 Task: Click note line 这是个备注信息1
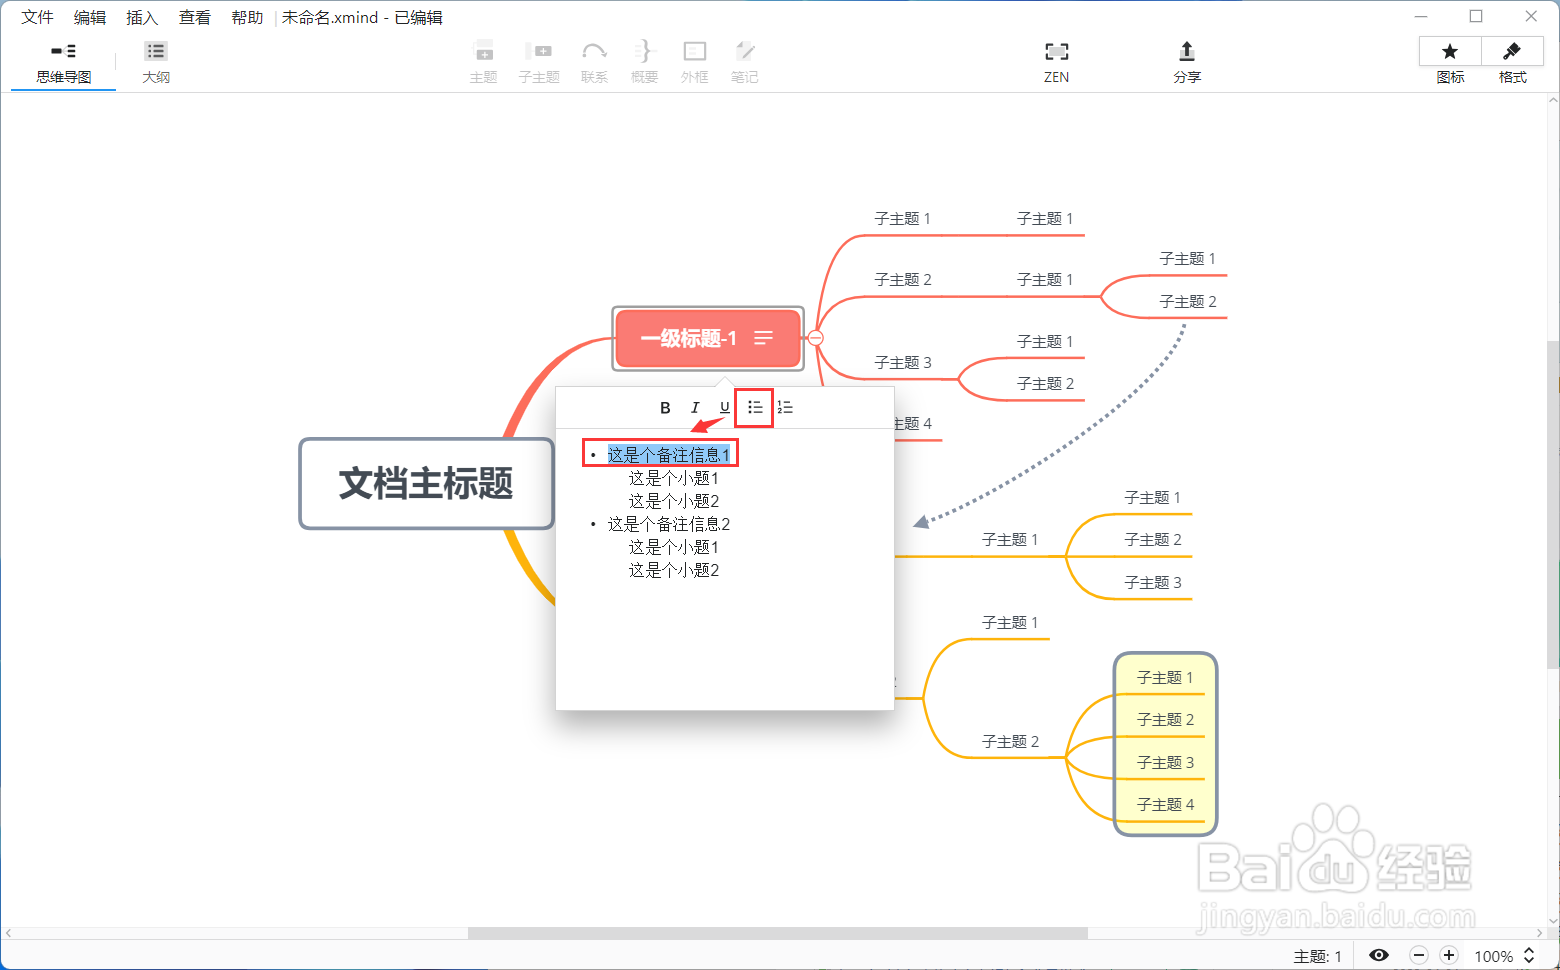click(x=669, y=455)
